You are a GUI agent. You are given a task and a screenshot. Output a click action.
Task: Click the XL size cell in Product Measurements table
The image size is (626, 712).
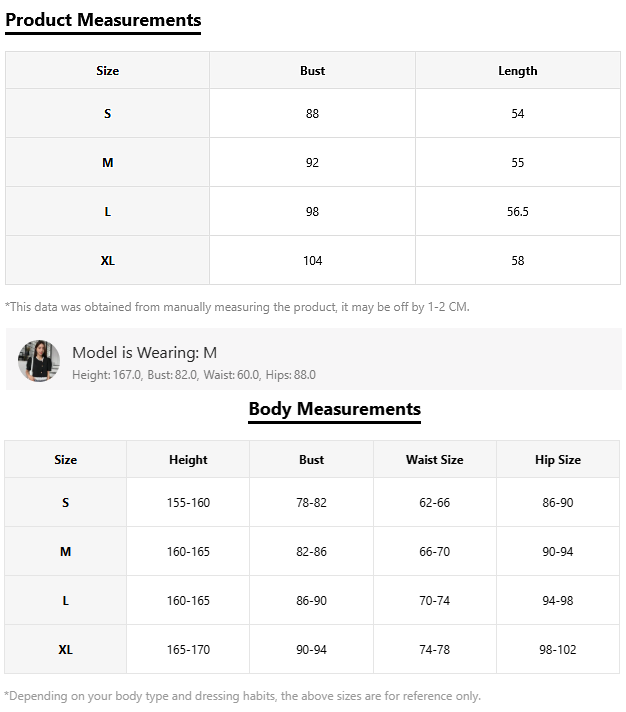point(108,261)
